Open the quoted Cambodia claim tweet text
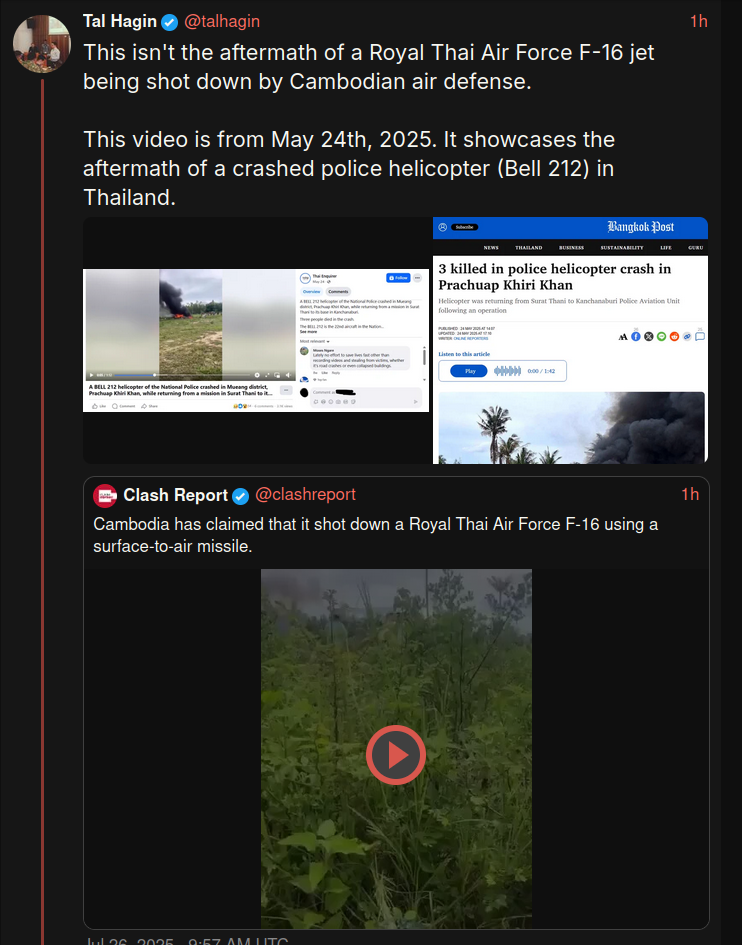Image resolution: width=742 pixels, height=945 pixels. 376,535
